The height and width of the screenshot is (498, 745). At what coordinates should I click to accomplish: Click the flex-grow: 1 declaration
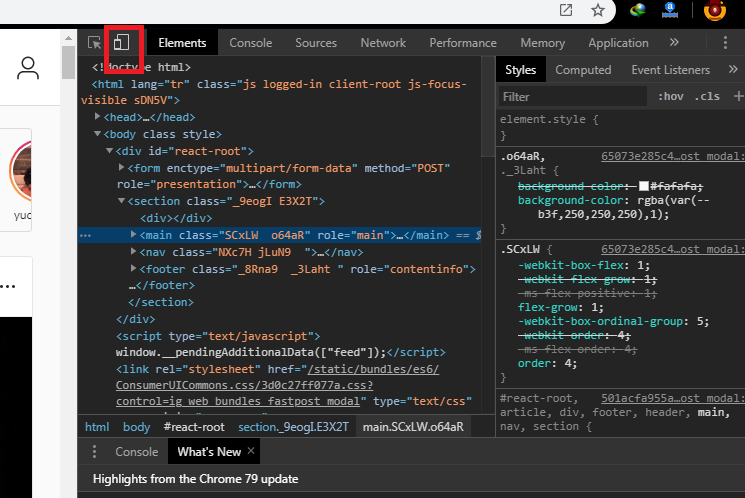click(x=561, y=307)
